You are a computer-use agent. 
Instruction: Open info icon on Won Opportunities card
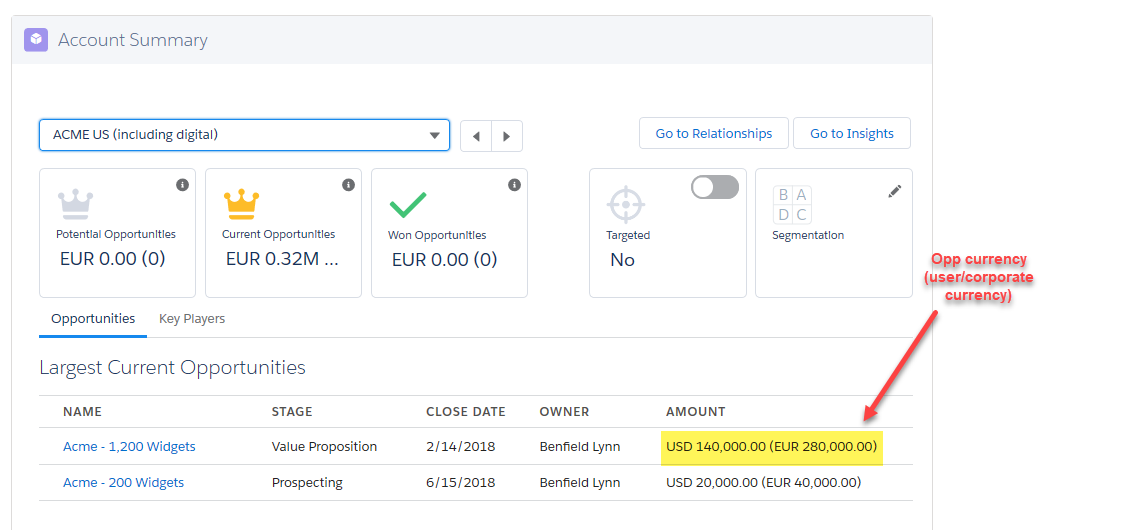click(514, 185)
